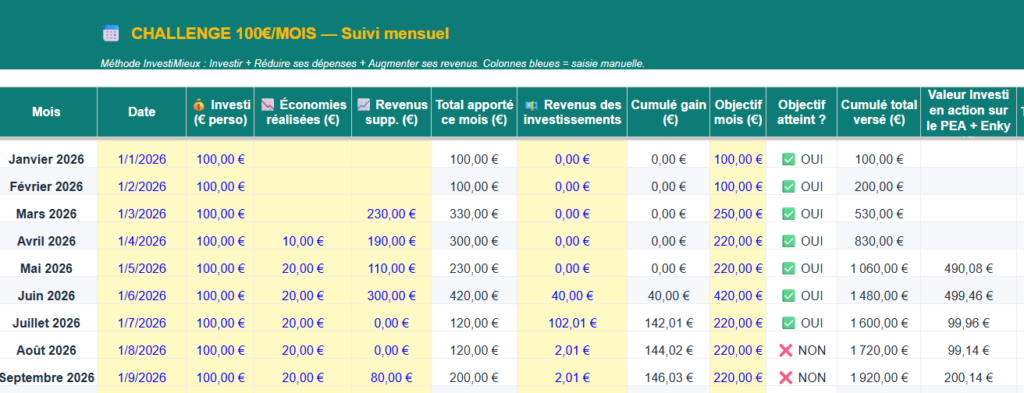Click green check icon in Janvier 2026 row
Screen dimensions: 1024x393
[x=788, y=159]
